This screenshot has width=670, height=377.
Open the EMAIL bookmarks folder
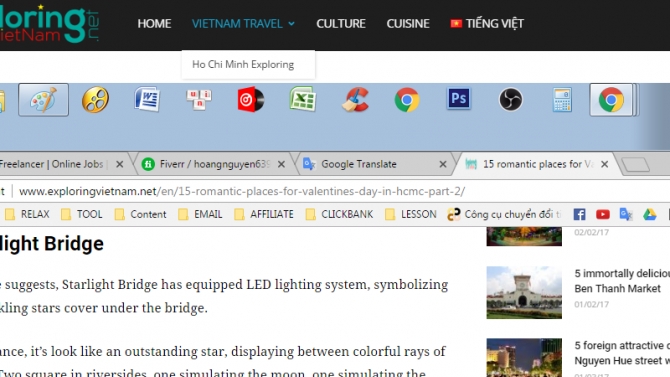click(200, 214)
